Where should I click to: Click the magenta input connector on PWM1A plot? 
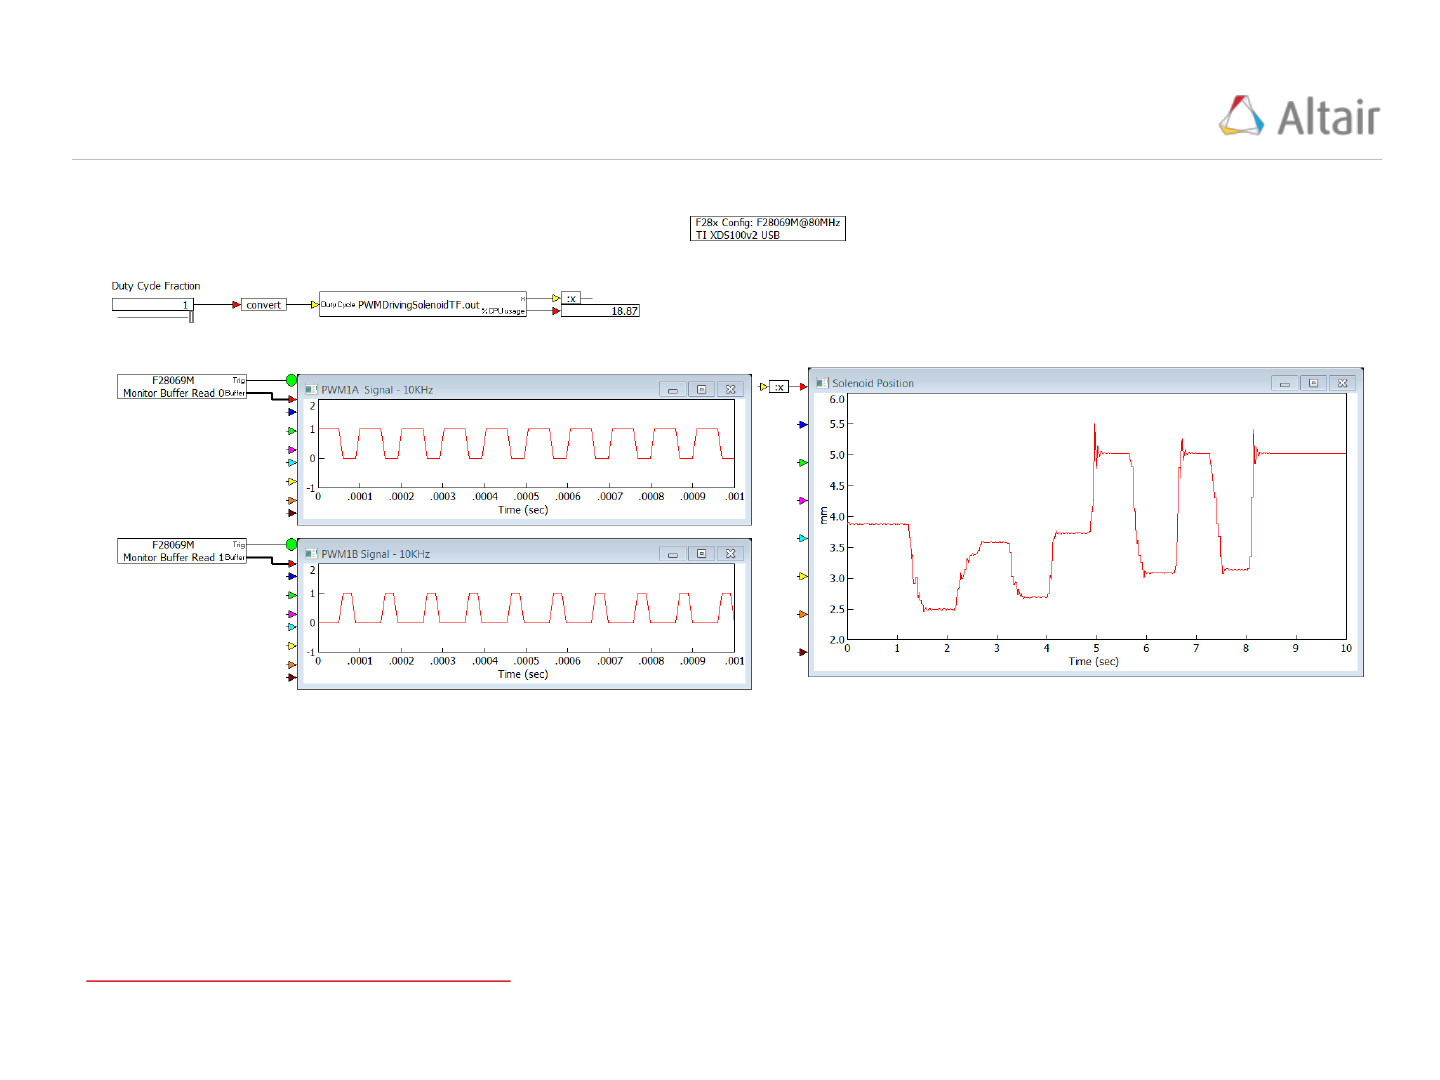click(292, 450)
